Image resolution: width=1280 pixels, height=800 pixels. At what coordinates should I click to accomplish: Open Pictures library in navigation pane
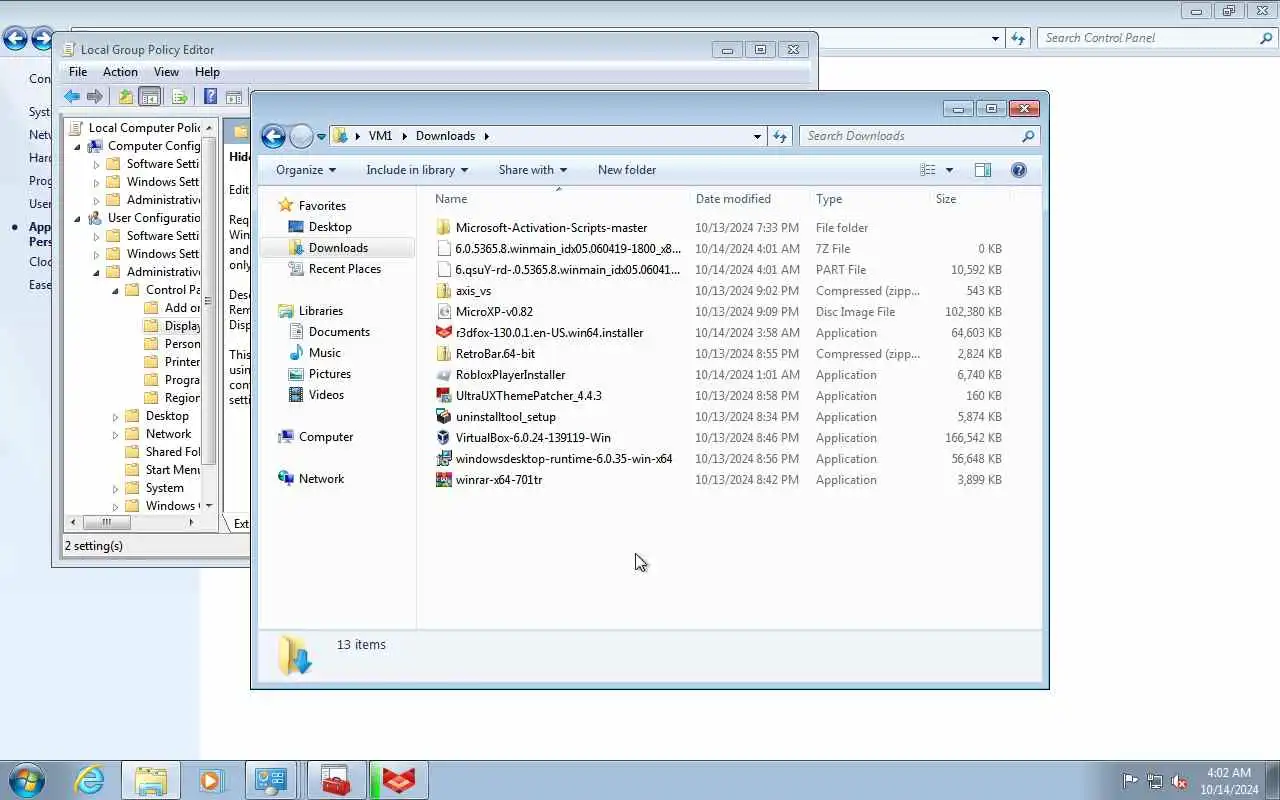(x=330, y=374)
